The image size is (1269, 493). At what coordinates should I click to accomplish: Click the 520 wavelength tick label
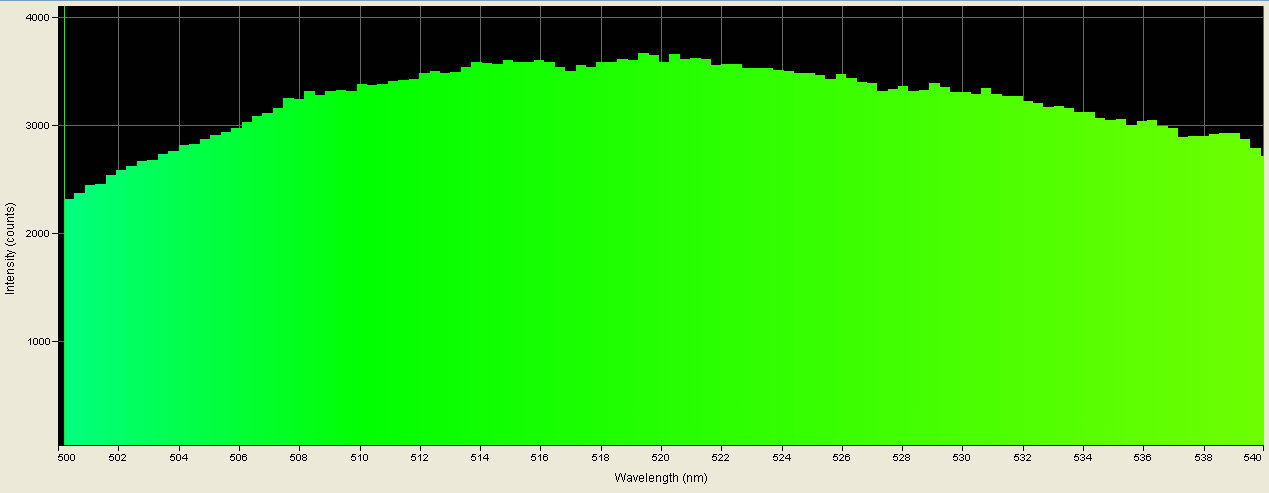click(x=661, y=460)
